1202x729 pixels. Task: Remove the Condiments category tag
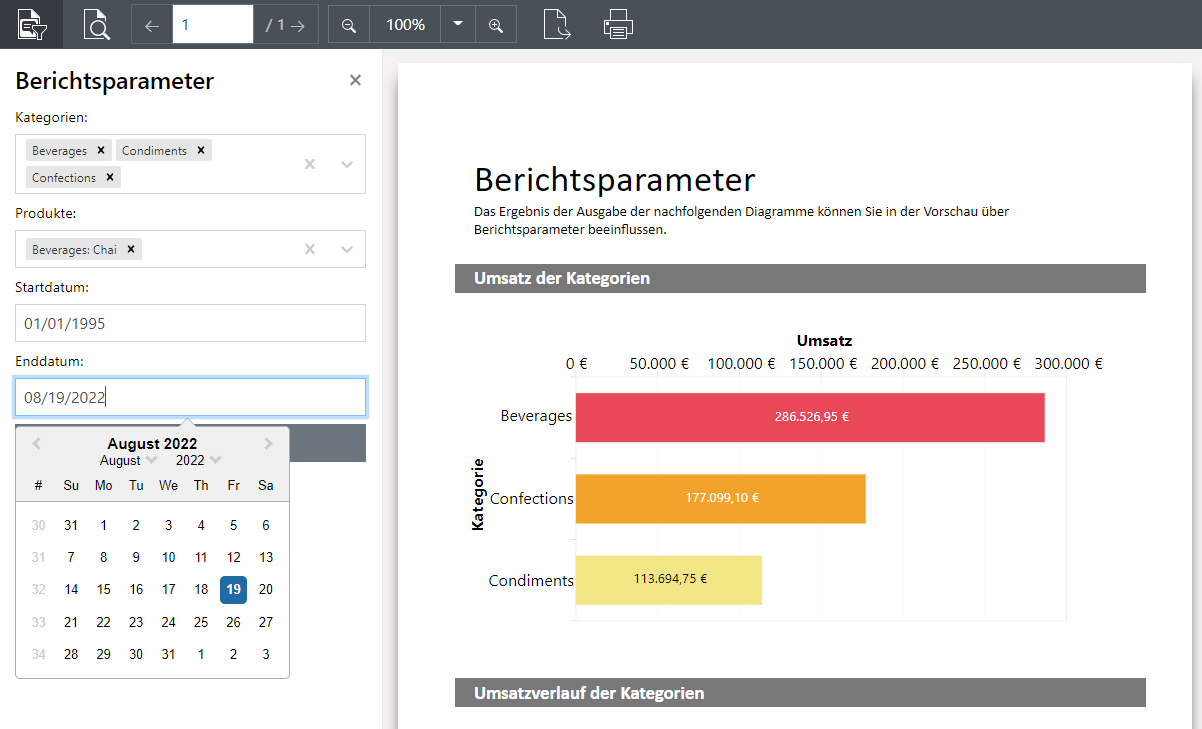click(201, 150)
